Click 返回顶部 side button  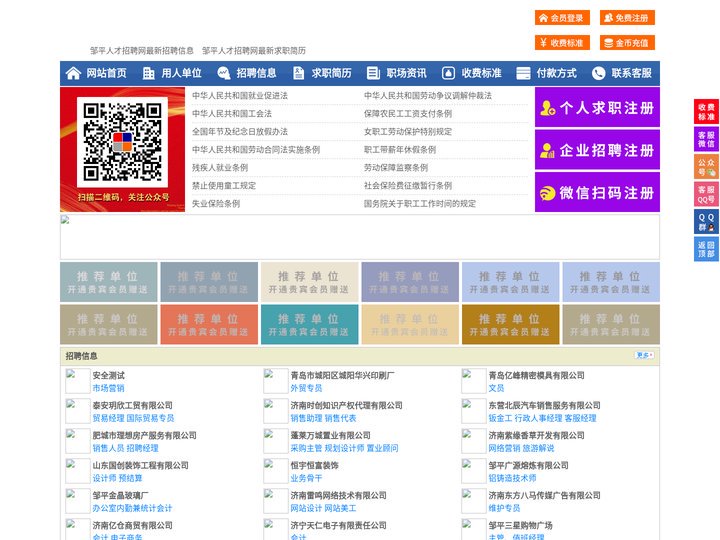[x=706, y=249]
